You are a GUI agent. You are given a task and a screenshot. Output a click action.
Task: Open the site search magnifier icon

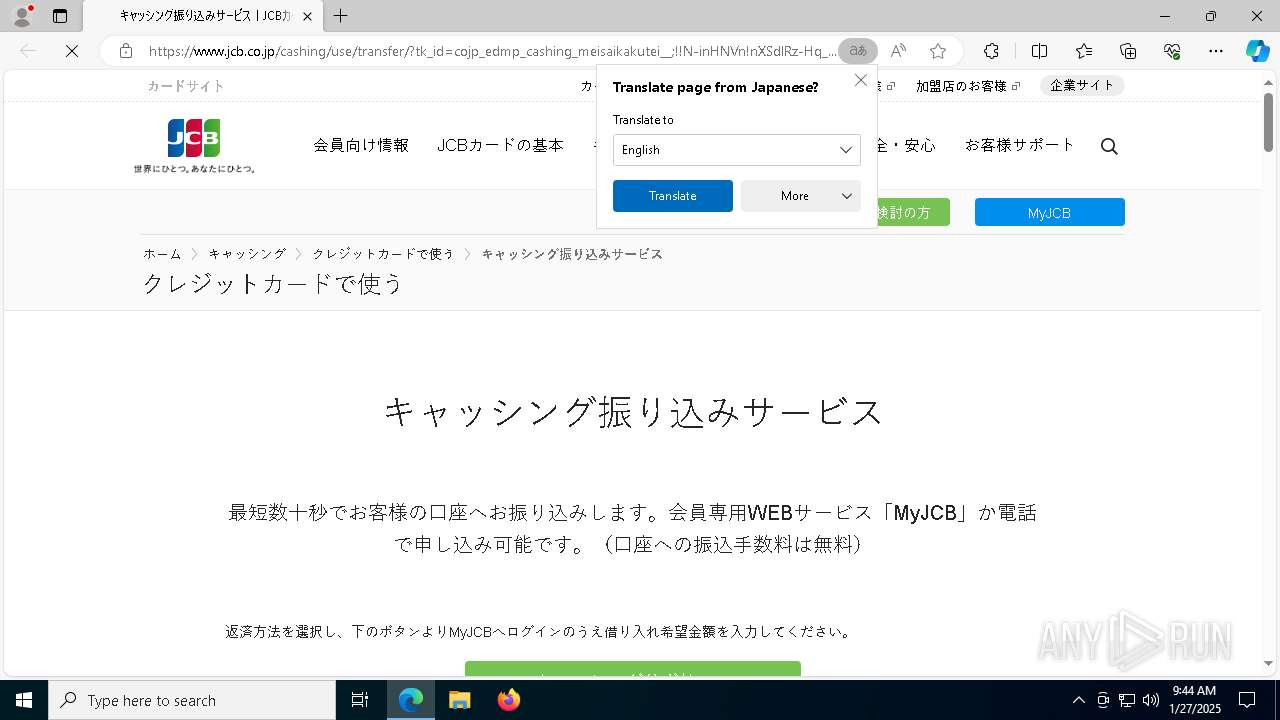(1109, 146)
